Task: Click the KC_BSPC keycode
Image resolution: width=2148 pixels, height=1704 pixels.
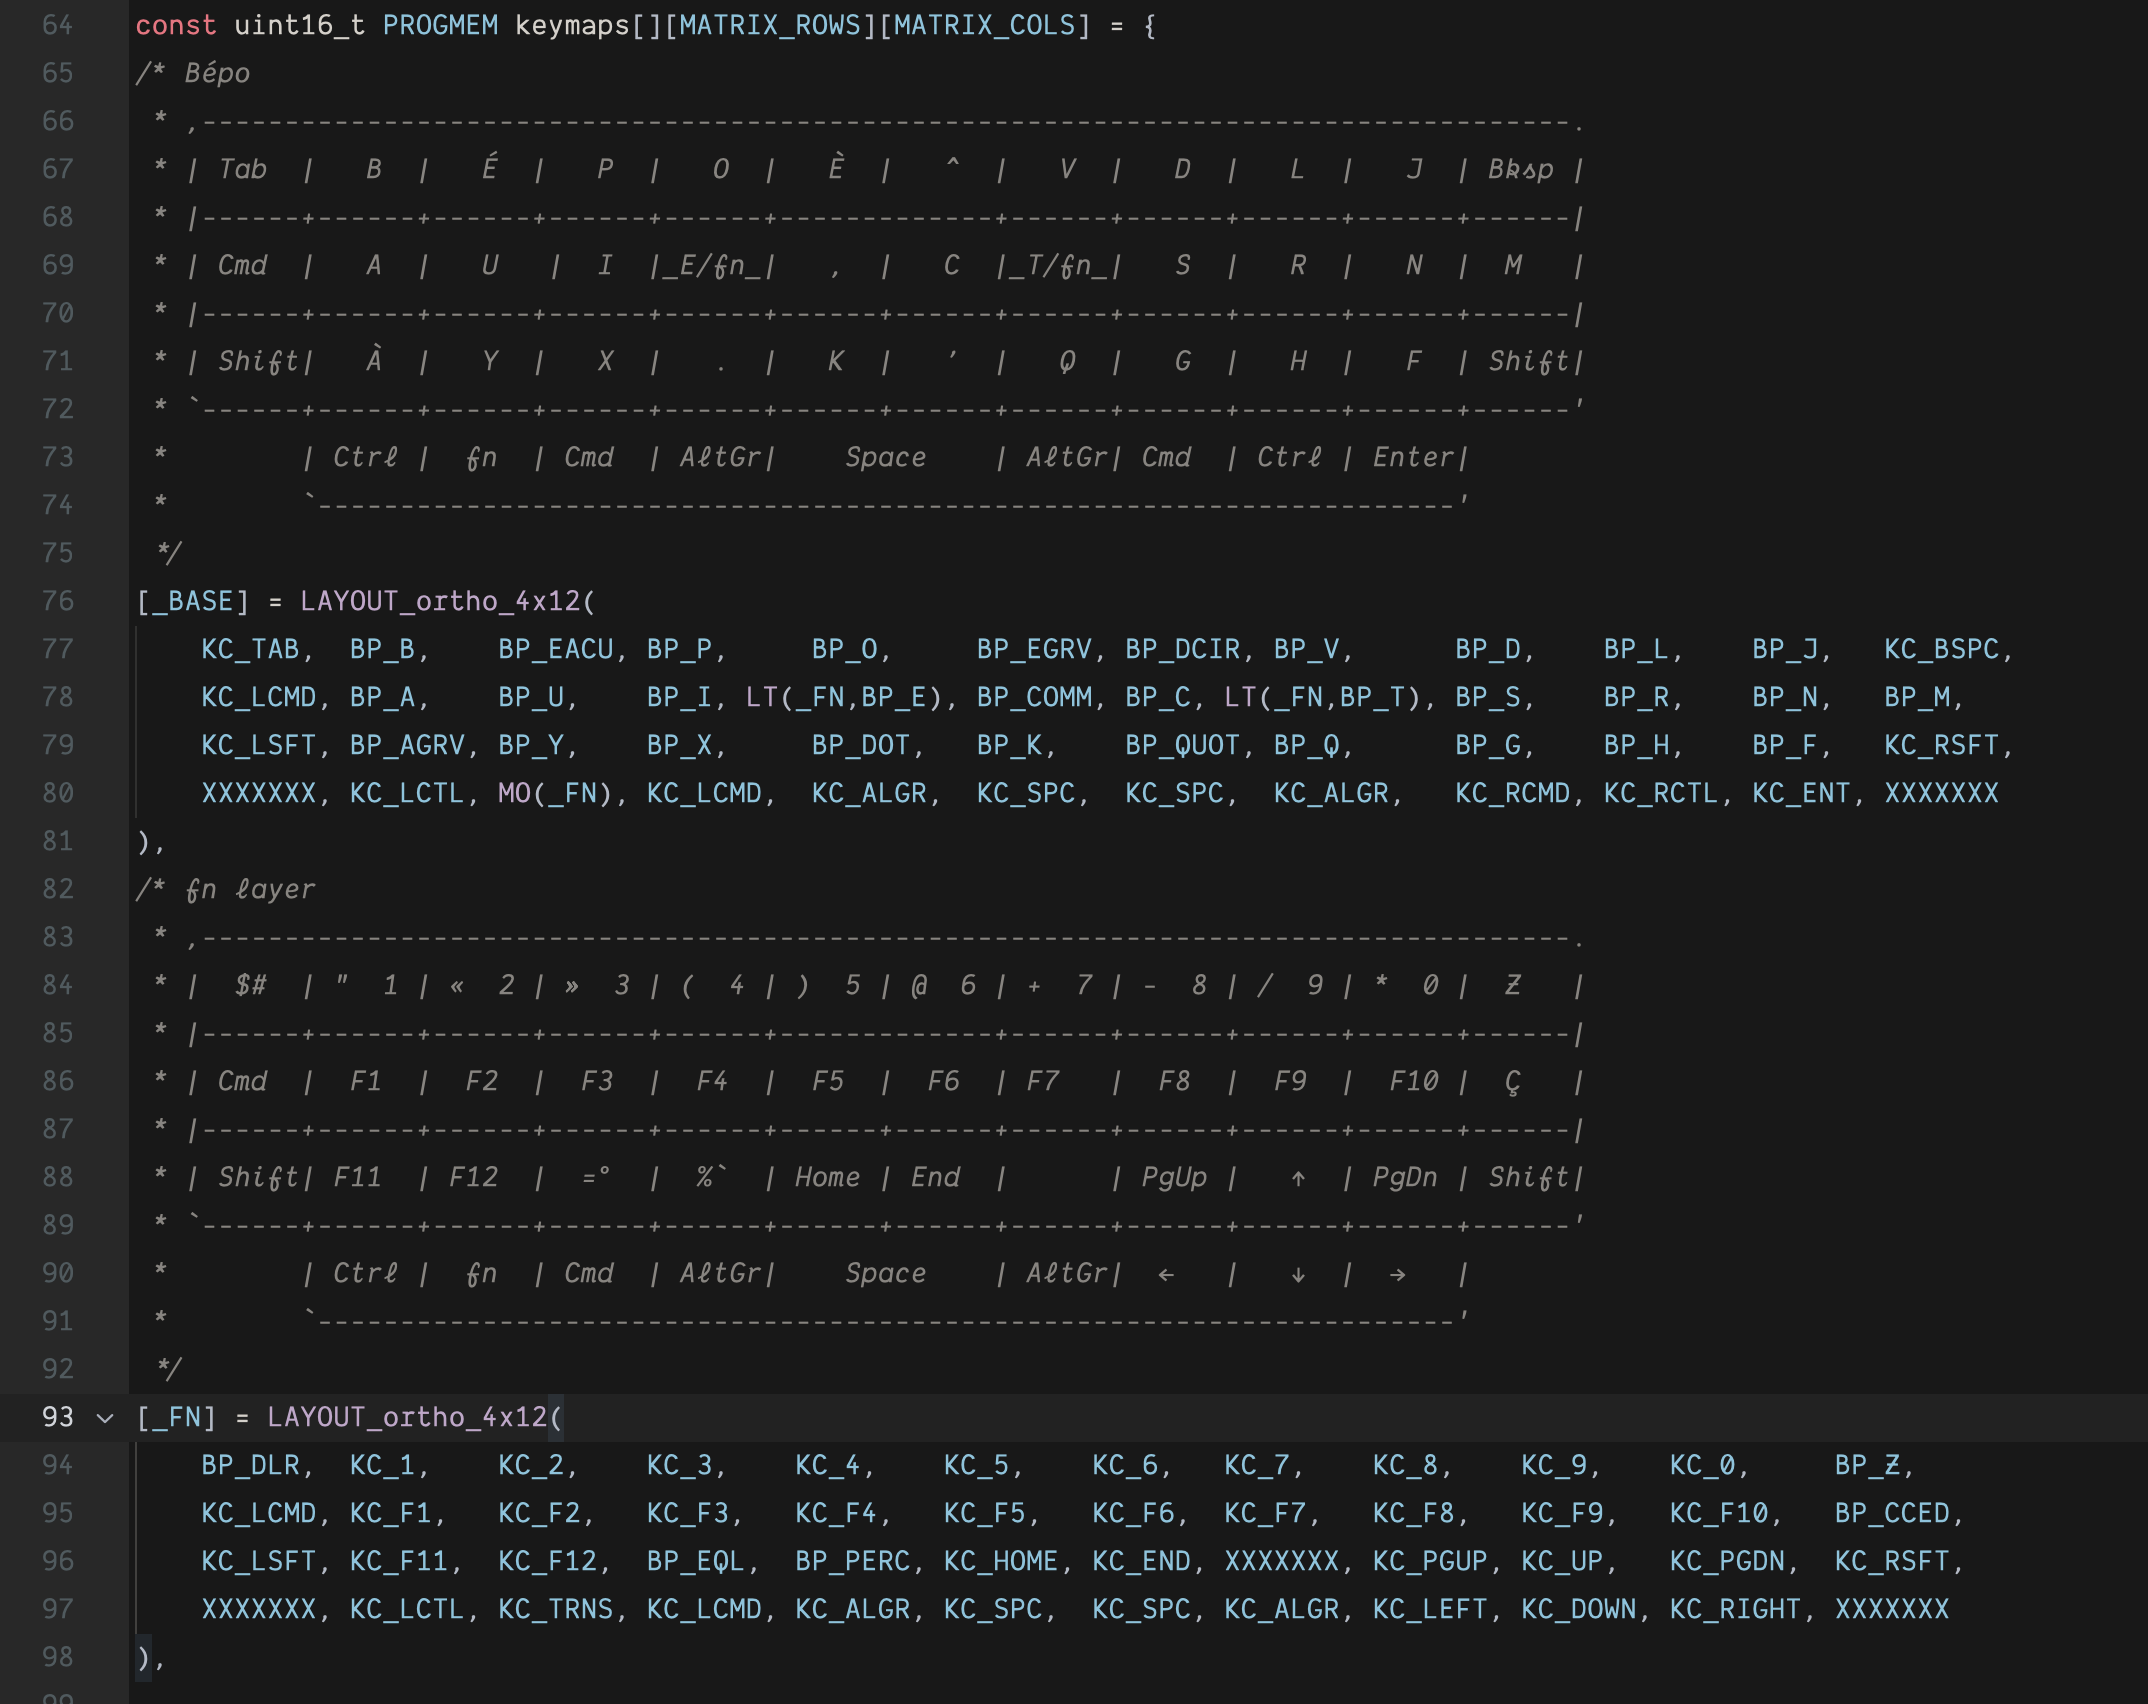Action: tap(1940, 649)
